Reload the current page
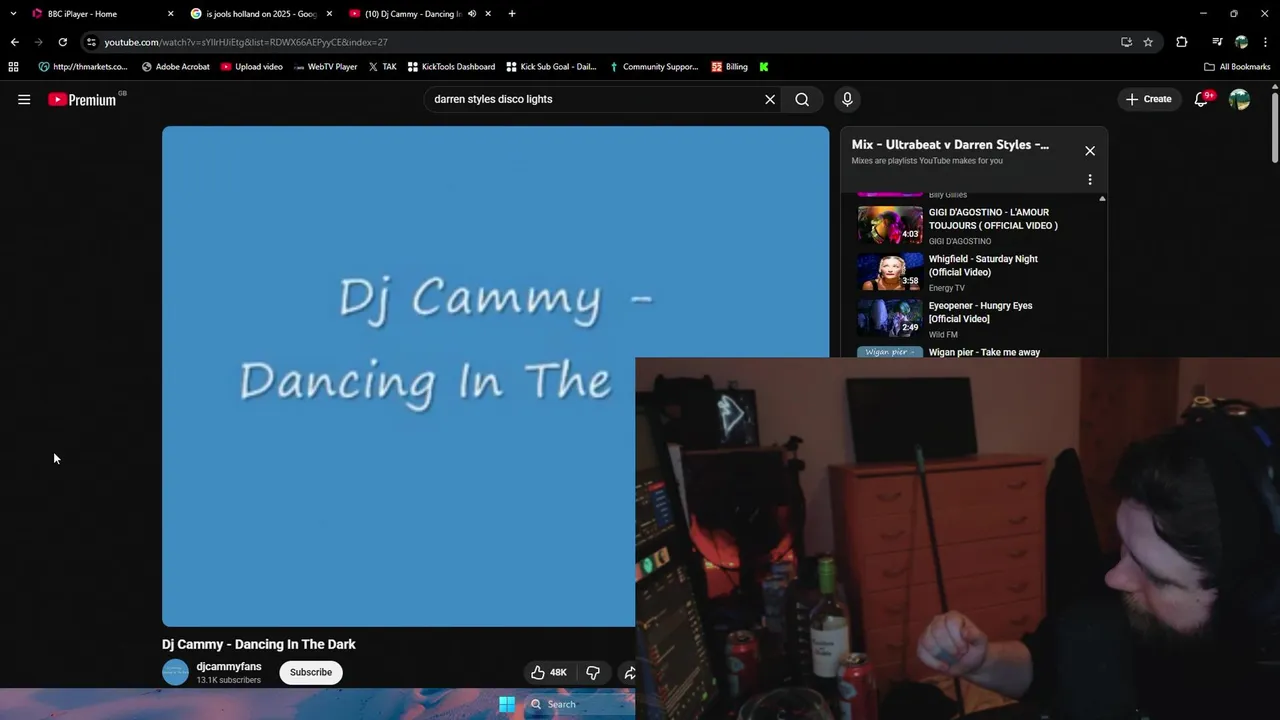The width and height of the screenshot is (1280, 720). coord(62,42)
